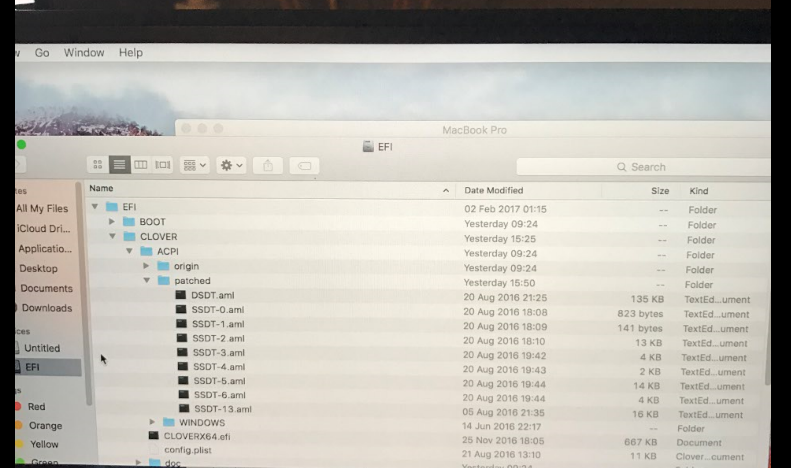The height and width of the screenshot is (468, 791).
Task: Click the Share toolbar button
Action: click(267, 166)
